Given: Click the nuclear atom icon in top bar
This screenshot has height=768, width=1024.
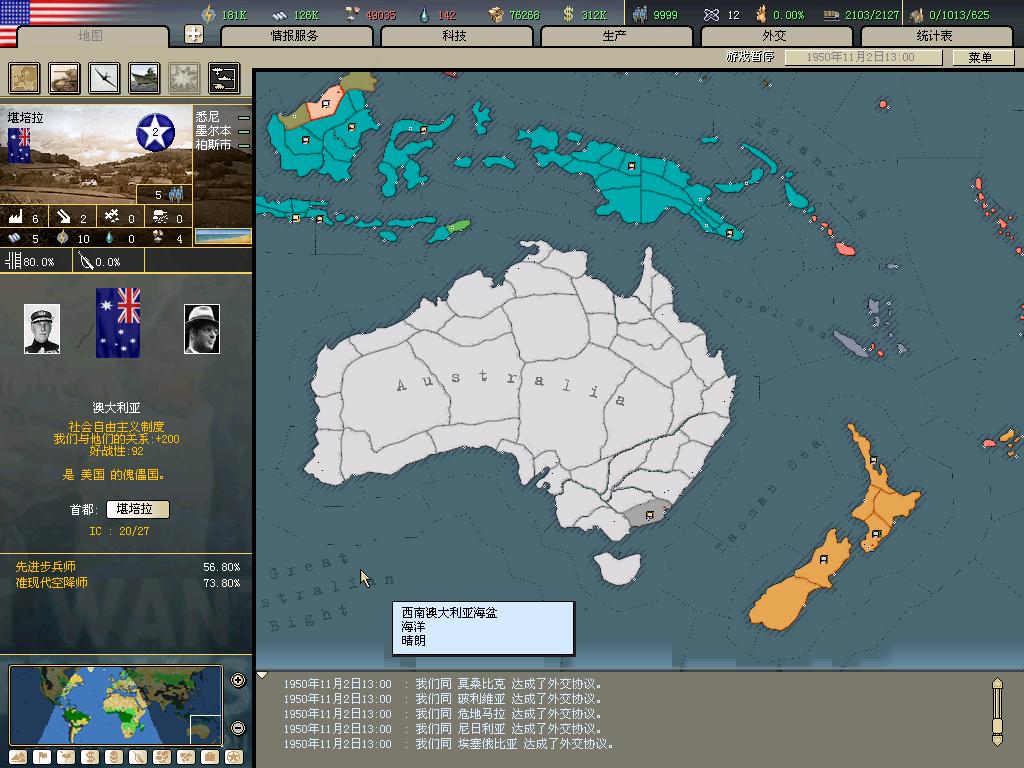Looking at the screenshot, I should [x=712, y=14].
